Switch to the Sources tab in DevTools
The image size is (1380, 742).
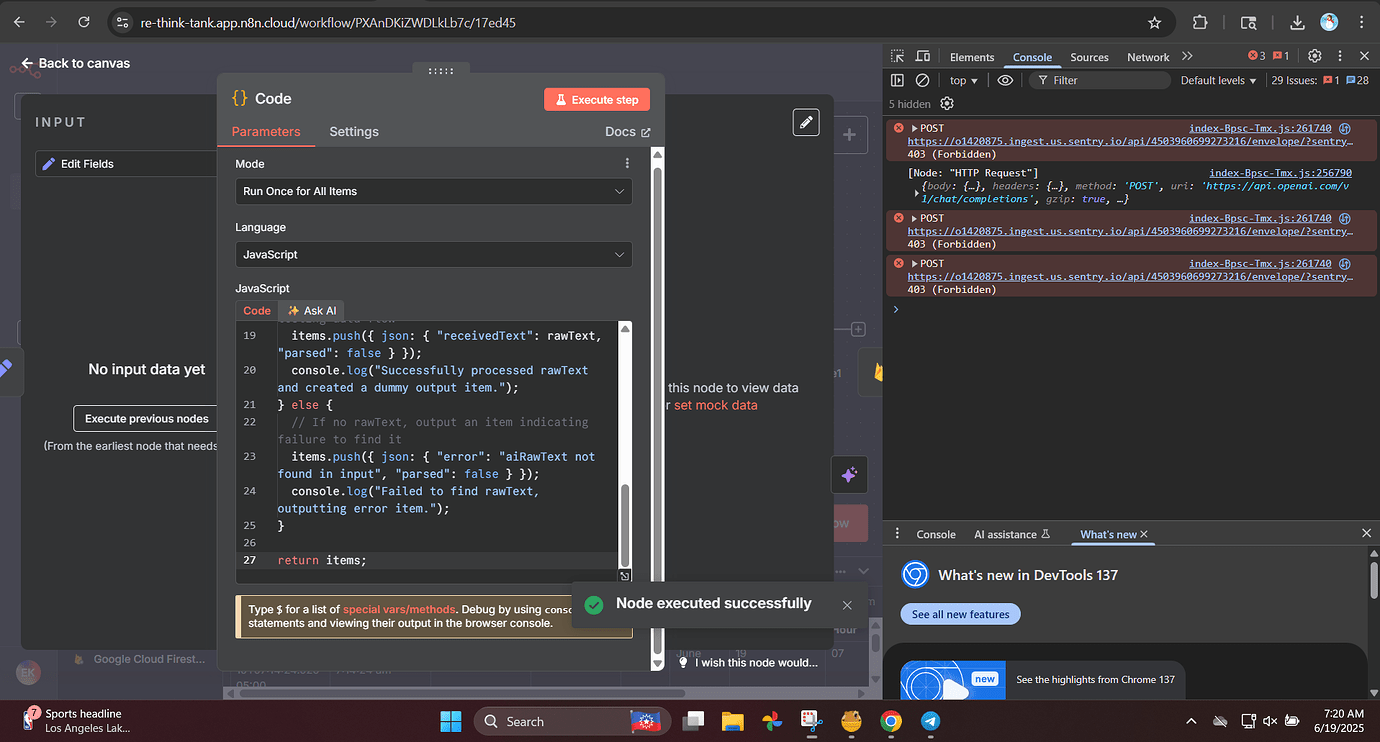click(x=1089, y=57)
